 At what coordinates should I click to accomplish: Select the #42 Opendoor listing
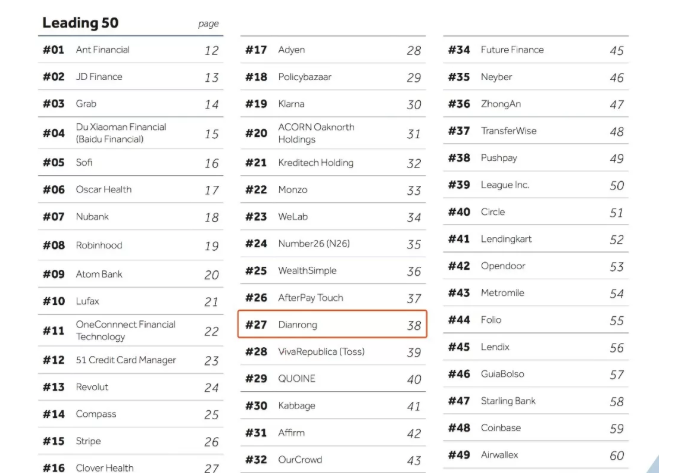tap(536, 266)
